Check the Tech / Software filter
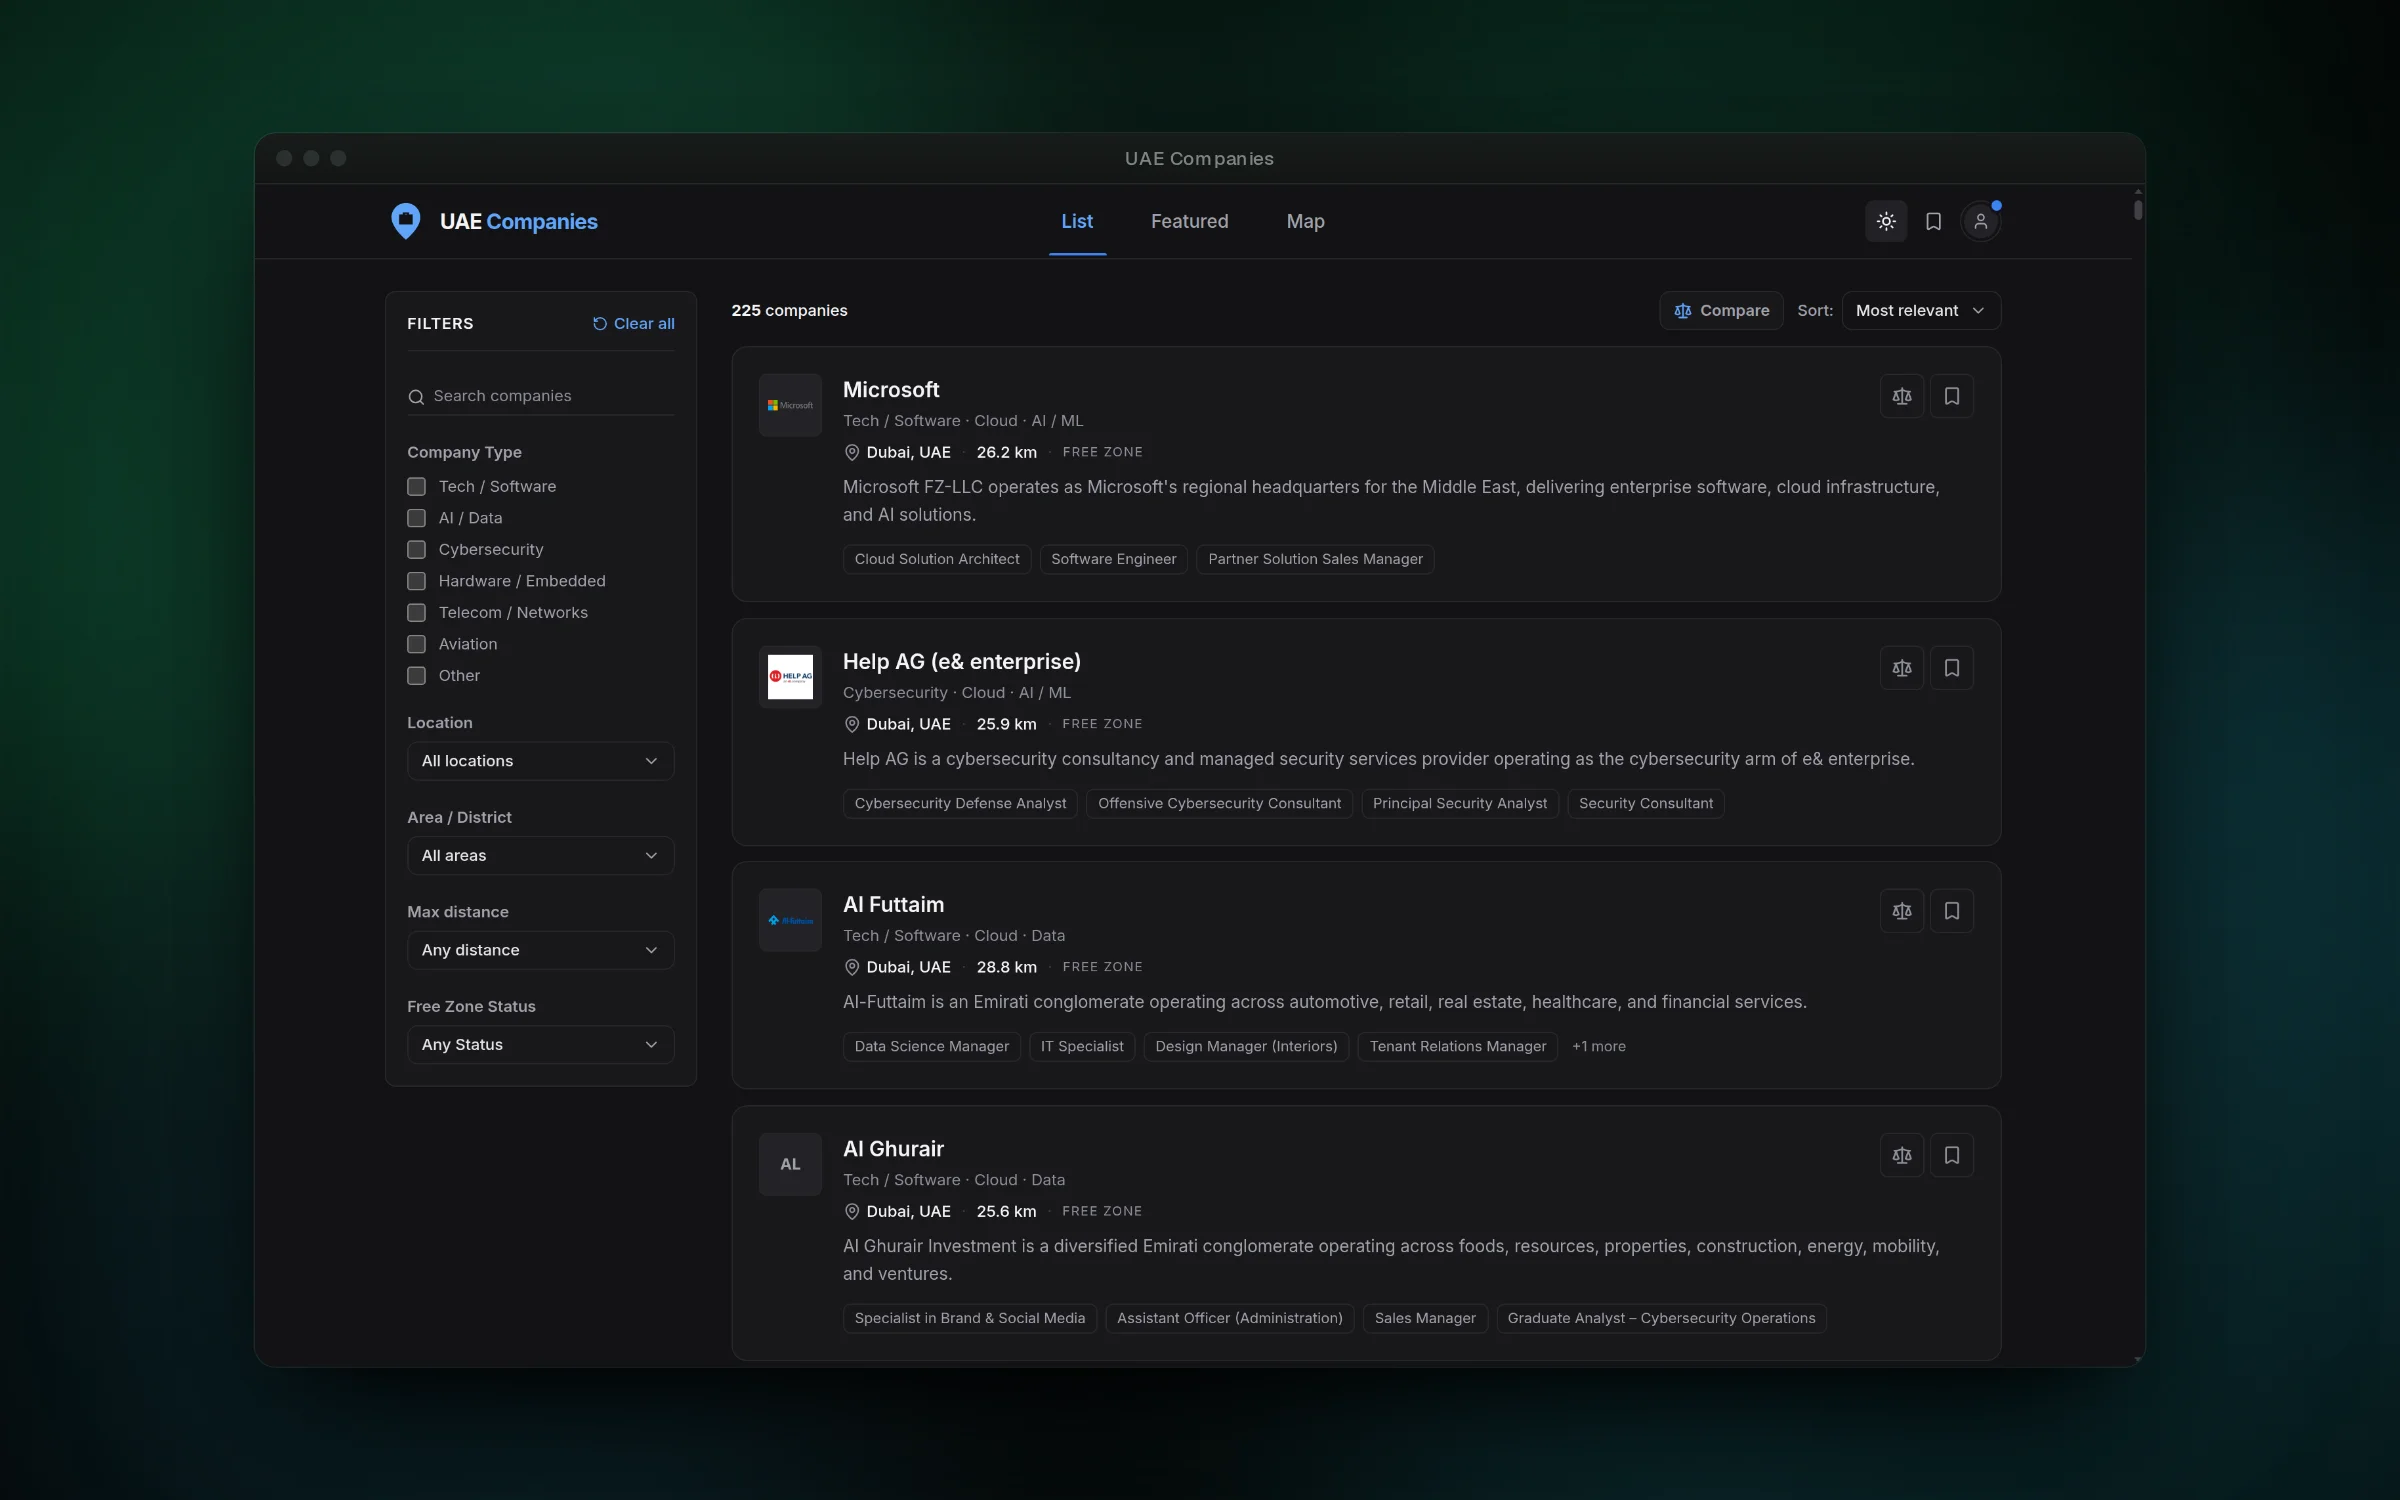The height and width of the screenshot is (1500, 2400). pyautogui.click(x=416, y=486)
